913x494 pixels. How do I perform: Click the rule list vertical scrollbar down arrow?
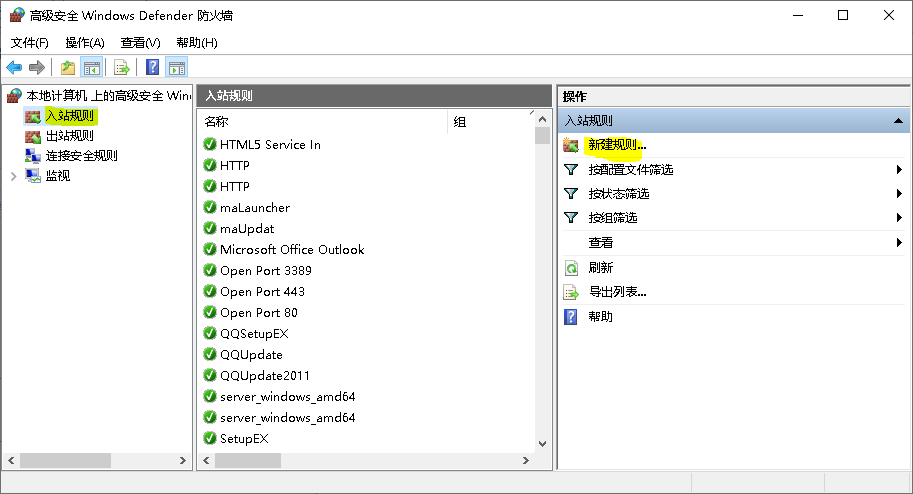coord(543,443)
